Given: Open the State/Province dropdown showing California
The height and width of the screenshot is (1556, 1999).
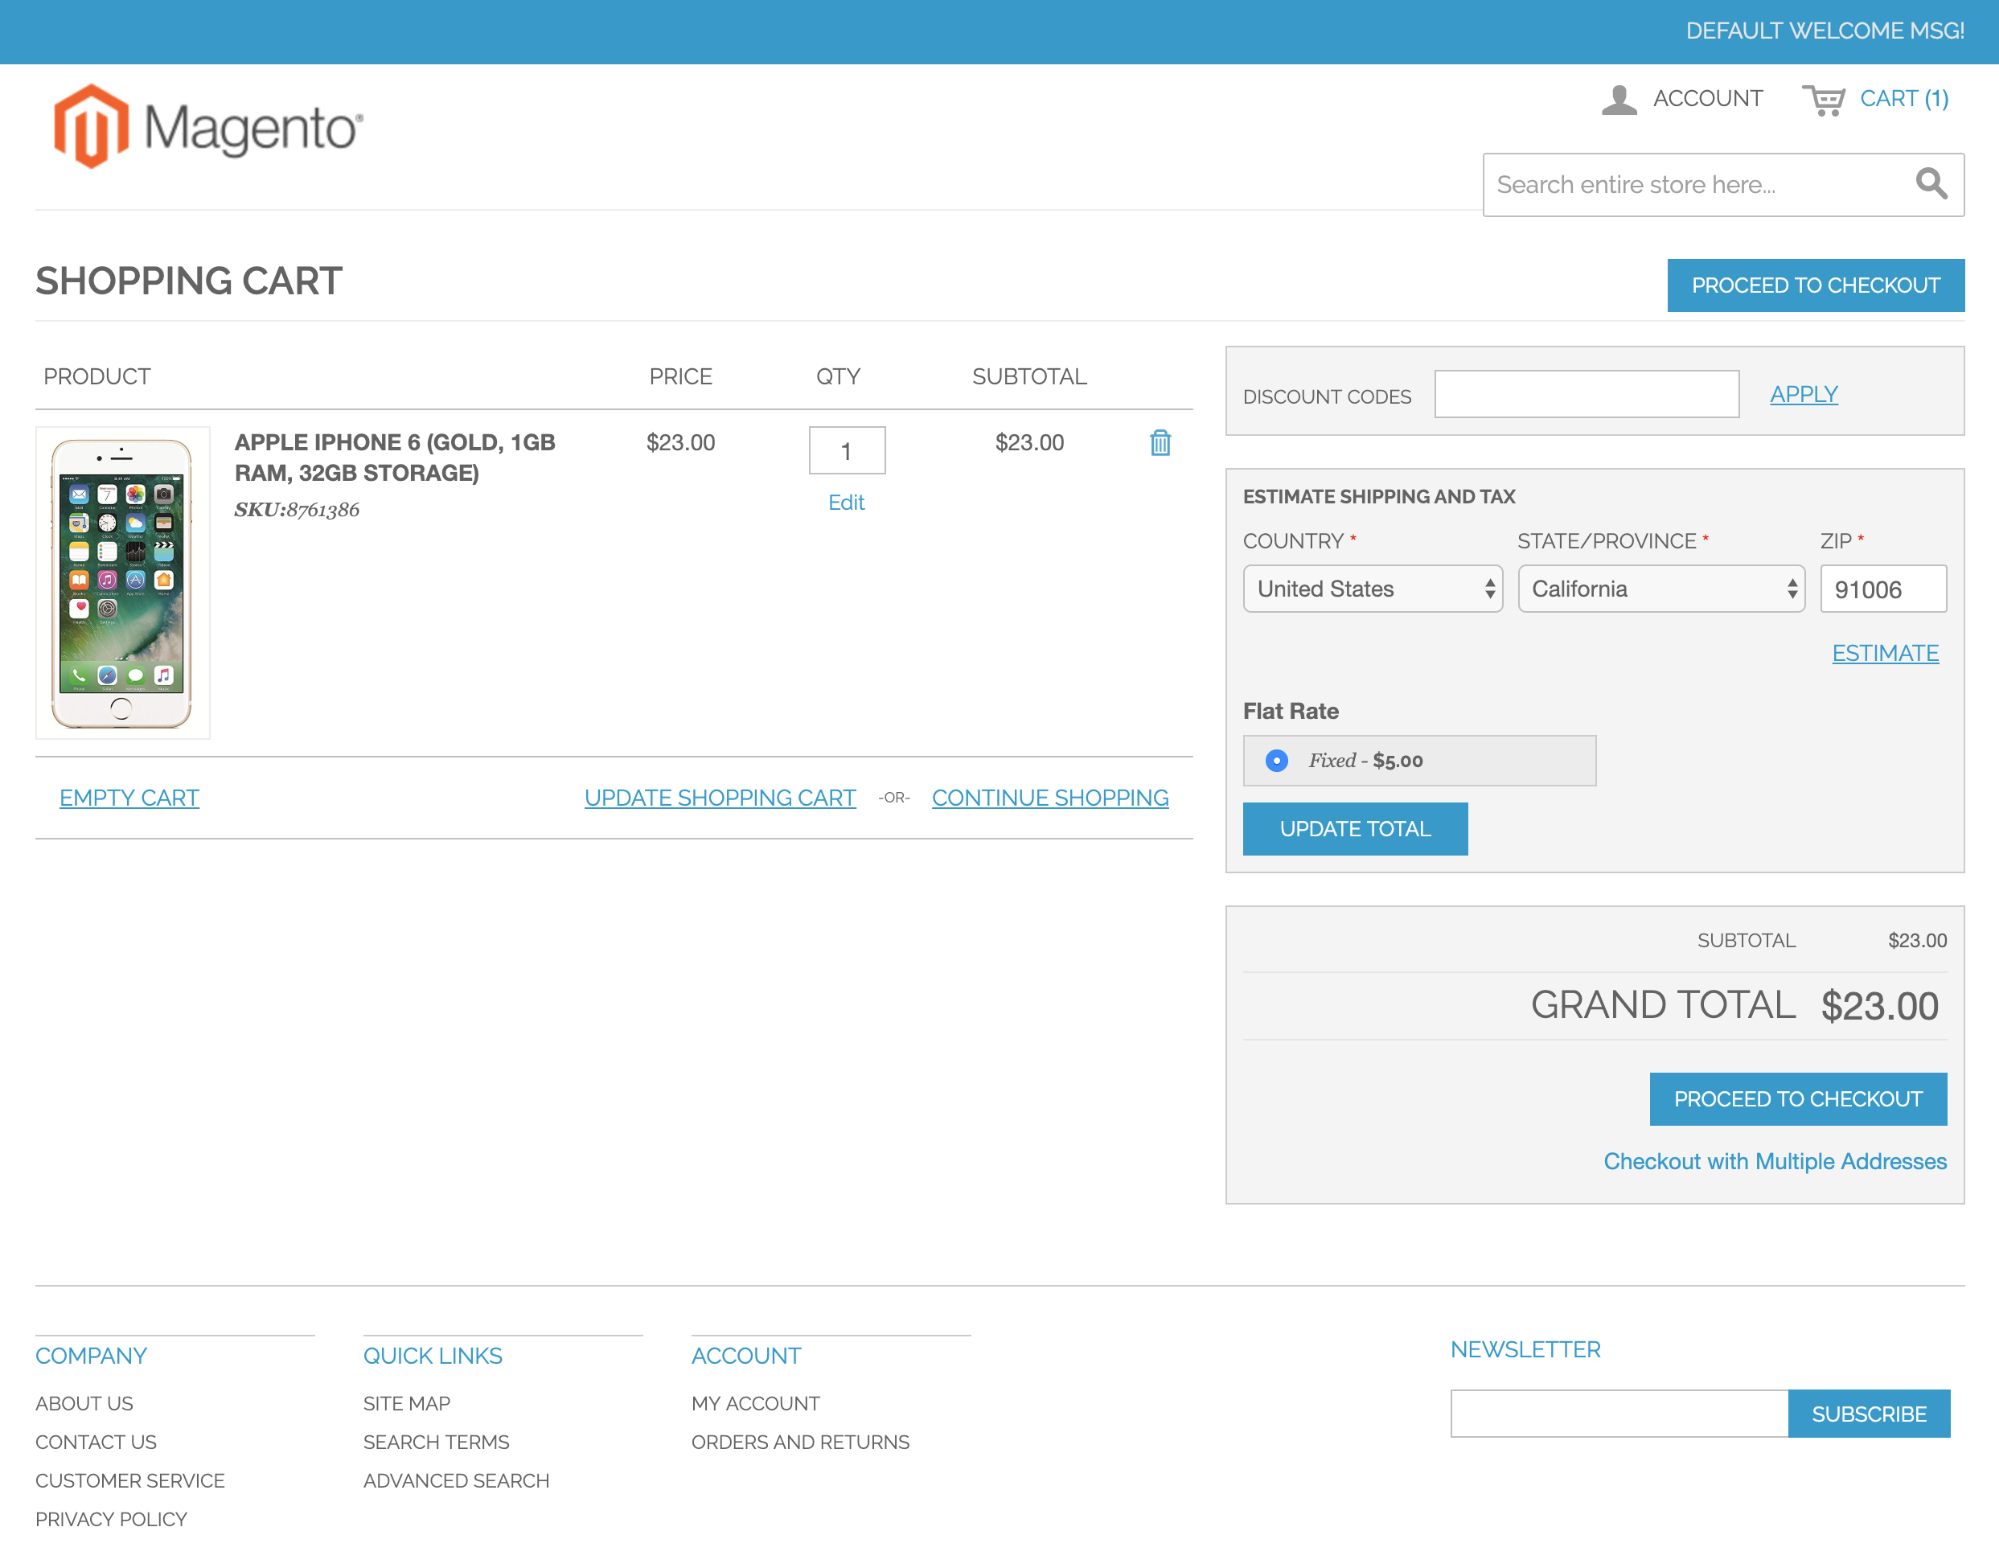Looking at the screenshot, I should coord(1661,589).
